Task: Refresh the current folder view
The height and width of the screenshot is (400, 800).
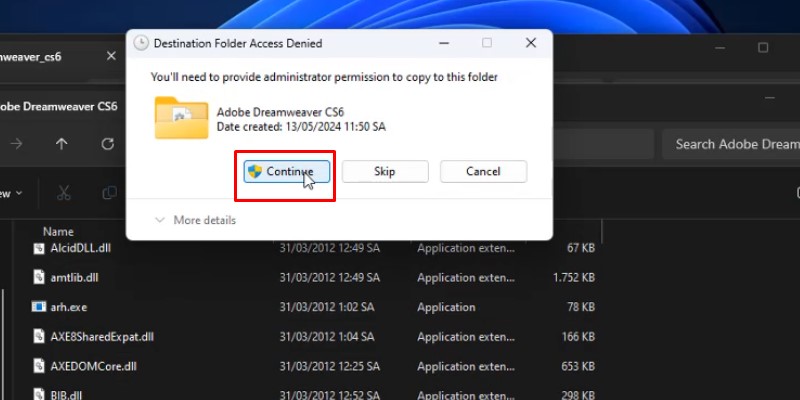Action: tap(108, 144)
